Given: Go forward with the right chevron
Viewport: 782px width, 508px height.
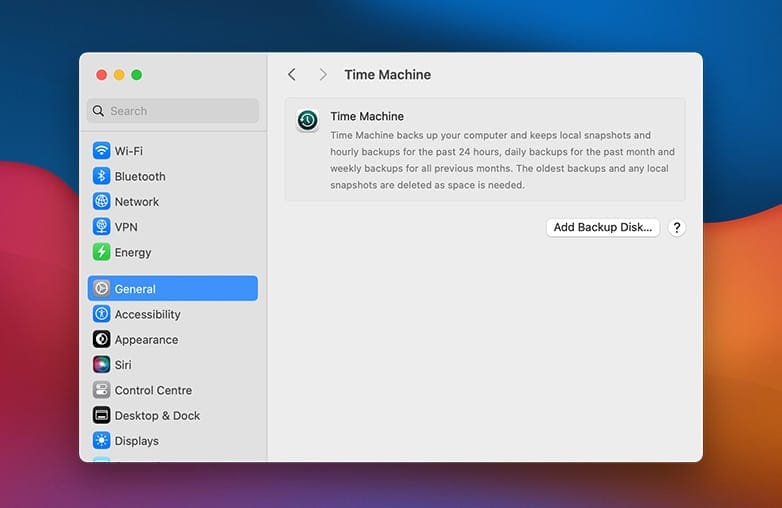Looking at the screenshot, I should tap(323, 75).
